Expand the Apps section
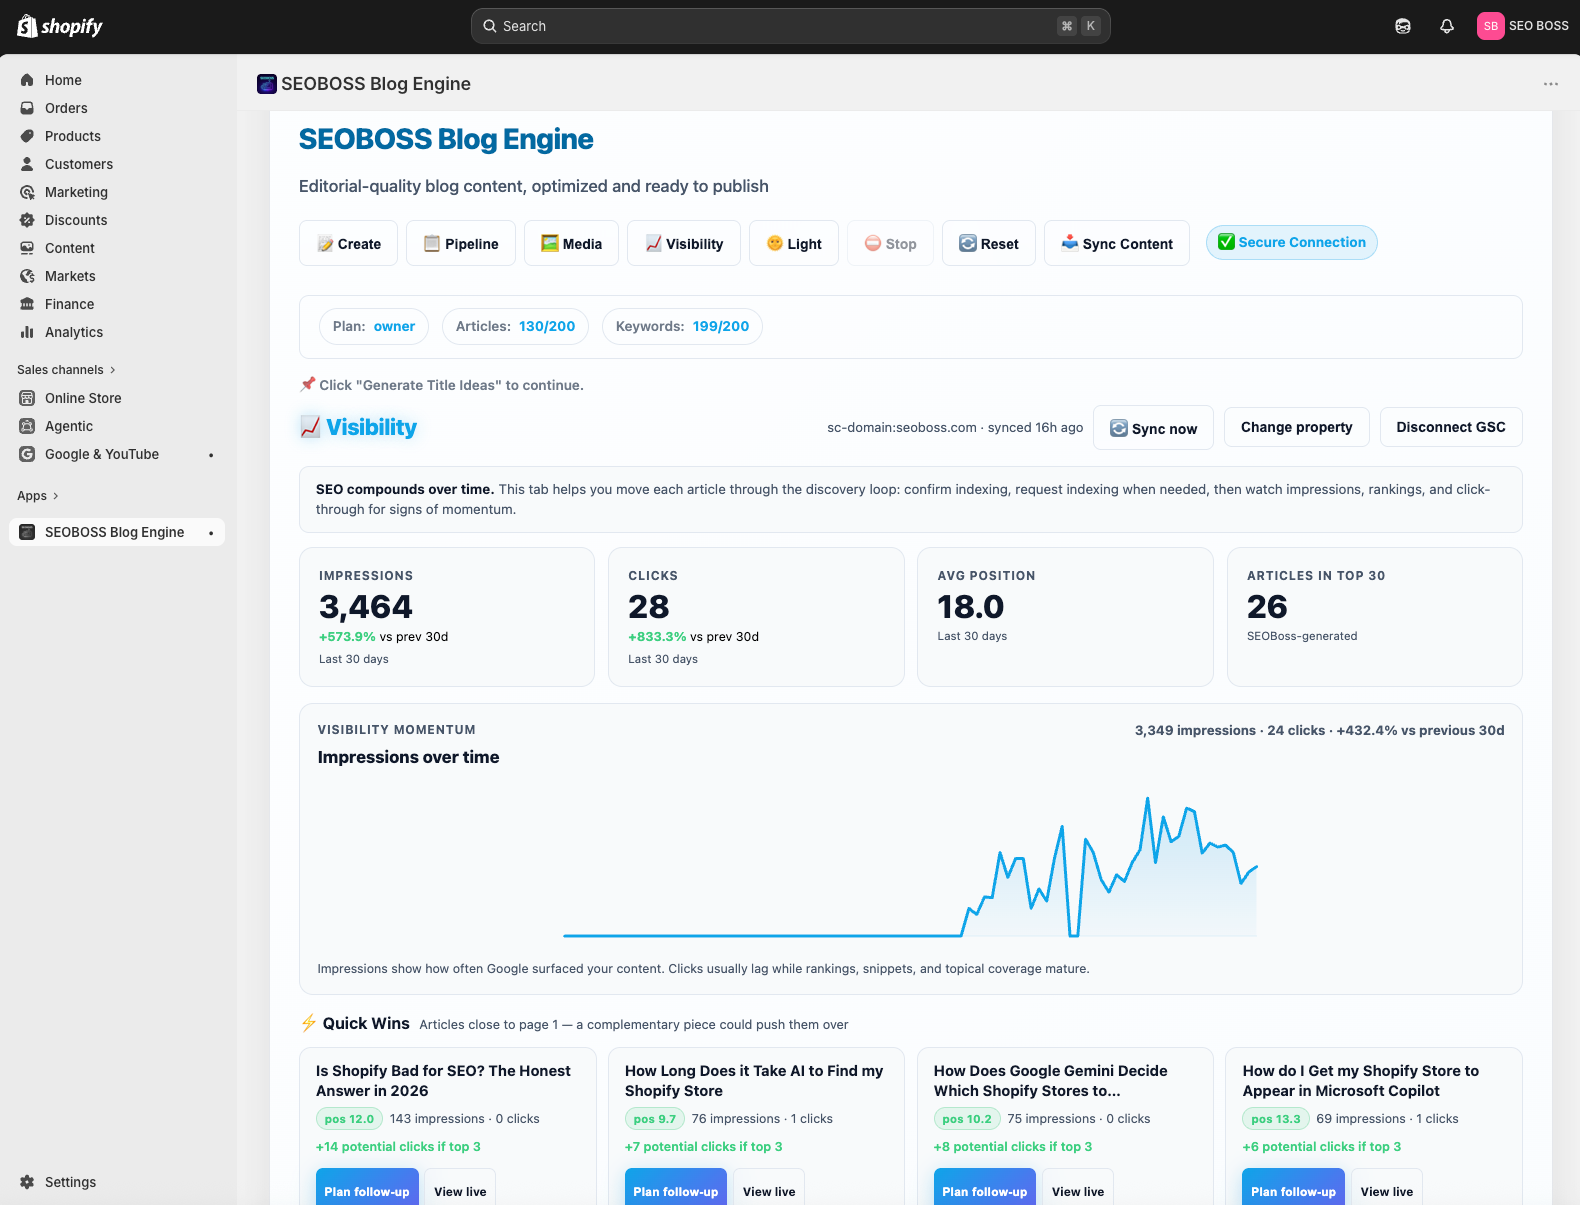This screenshot has height=1205, width=1580. pos(38,496)
